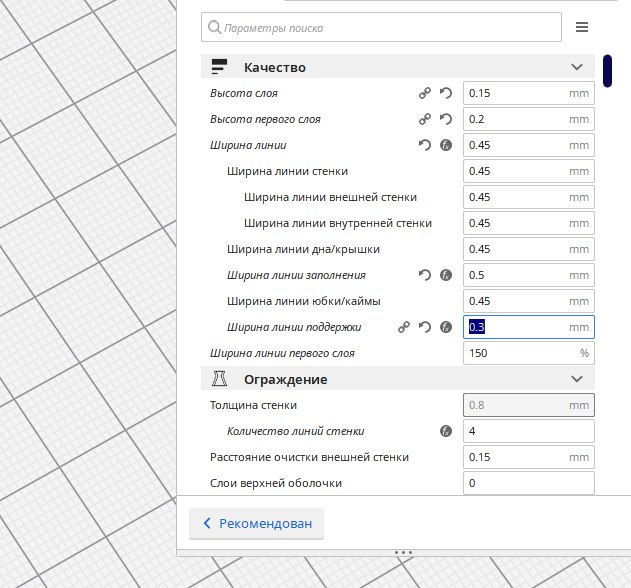Edit Расстояние очистки внешней стенки value
This screenshot has width=631, height=588.
coord(529,457)
